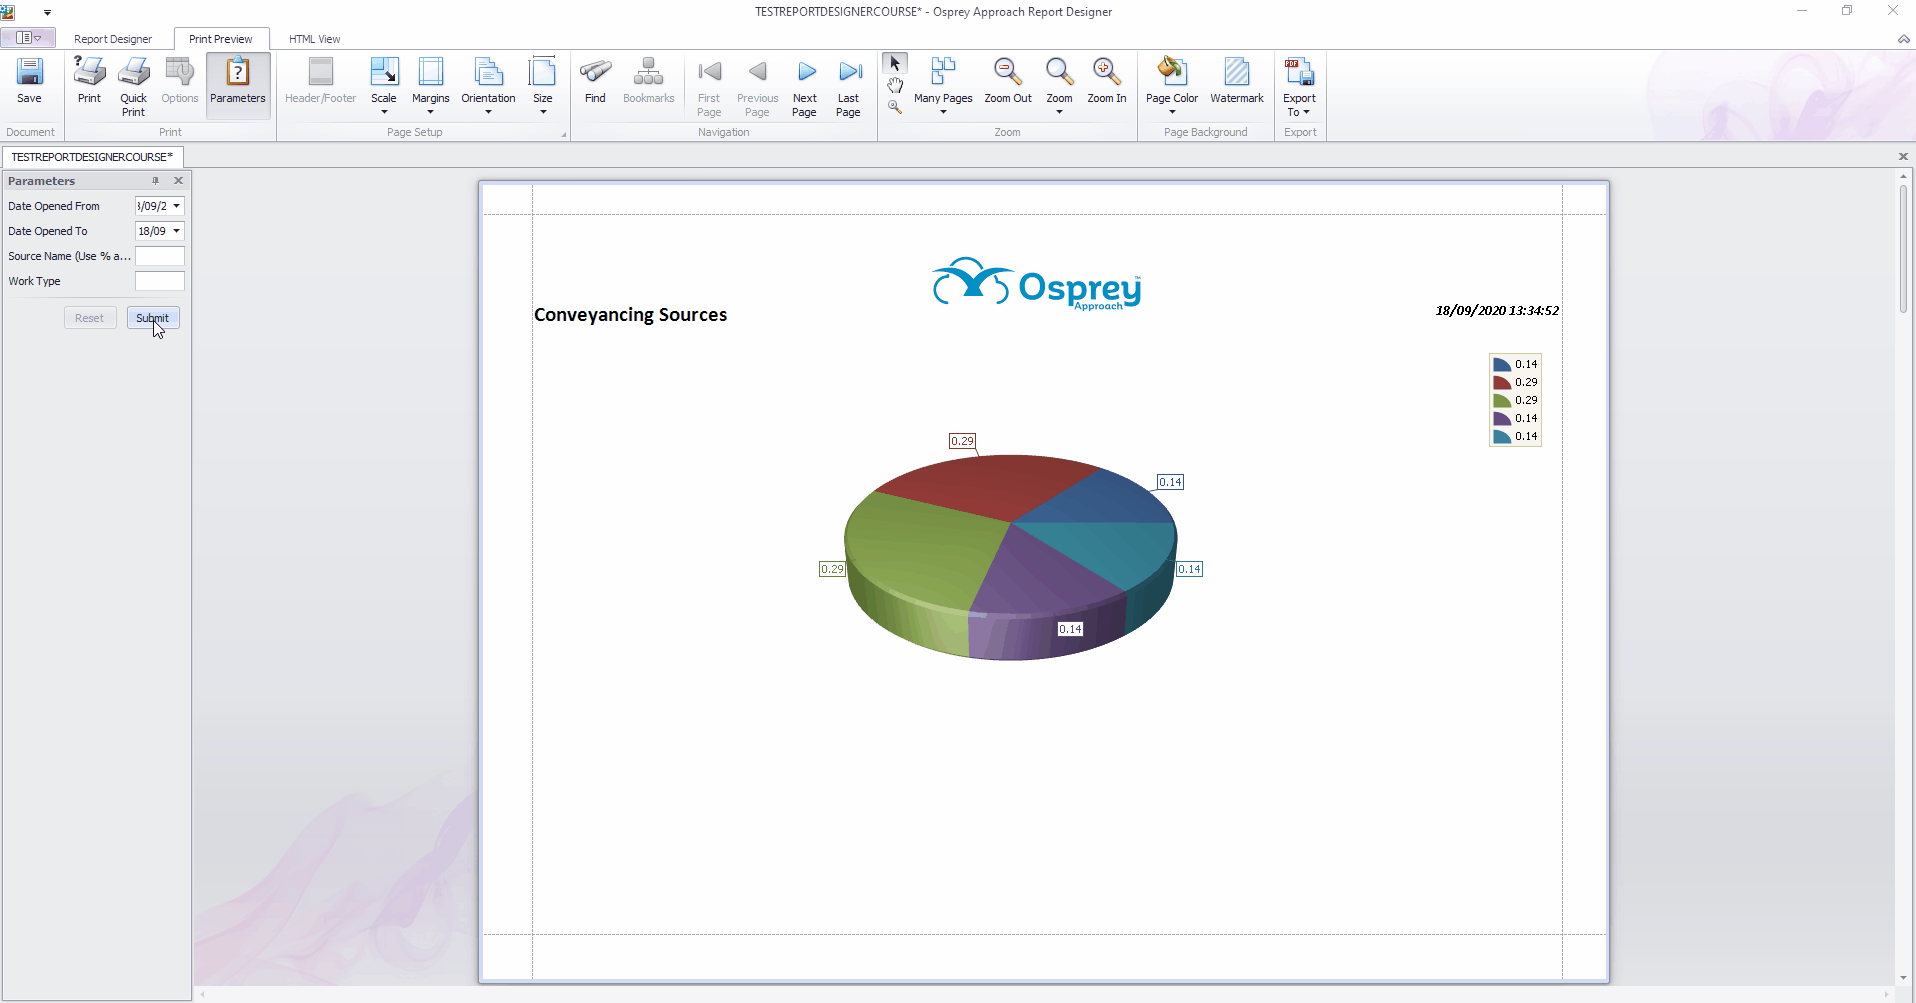Switch to the Report Designer tab
This screenshot has width=1916, height=1003.
point(113,39)
